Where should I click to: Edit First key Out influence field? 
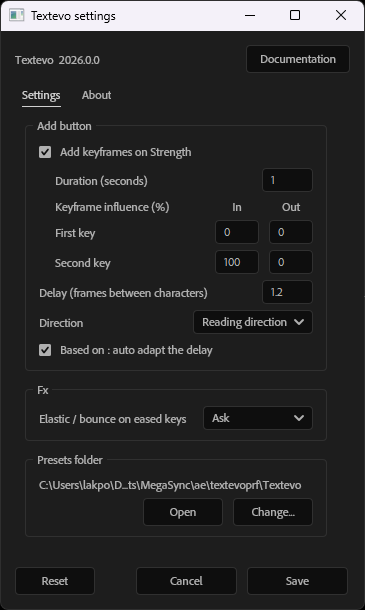tap(291, 232)
